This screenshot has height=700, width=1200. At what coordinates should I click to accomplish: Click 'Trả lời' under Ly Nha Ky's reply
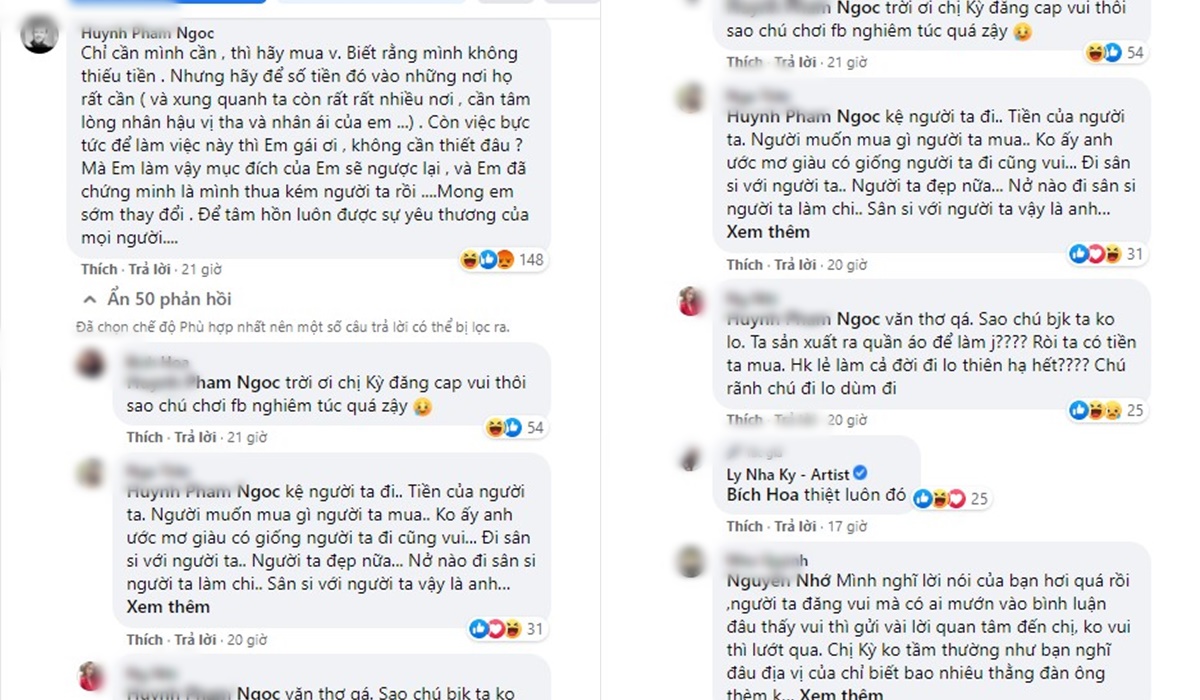point(795,526)
